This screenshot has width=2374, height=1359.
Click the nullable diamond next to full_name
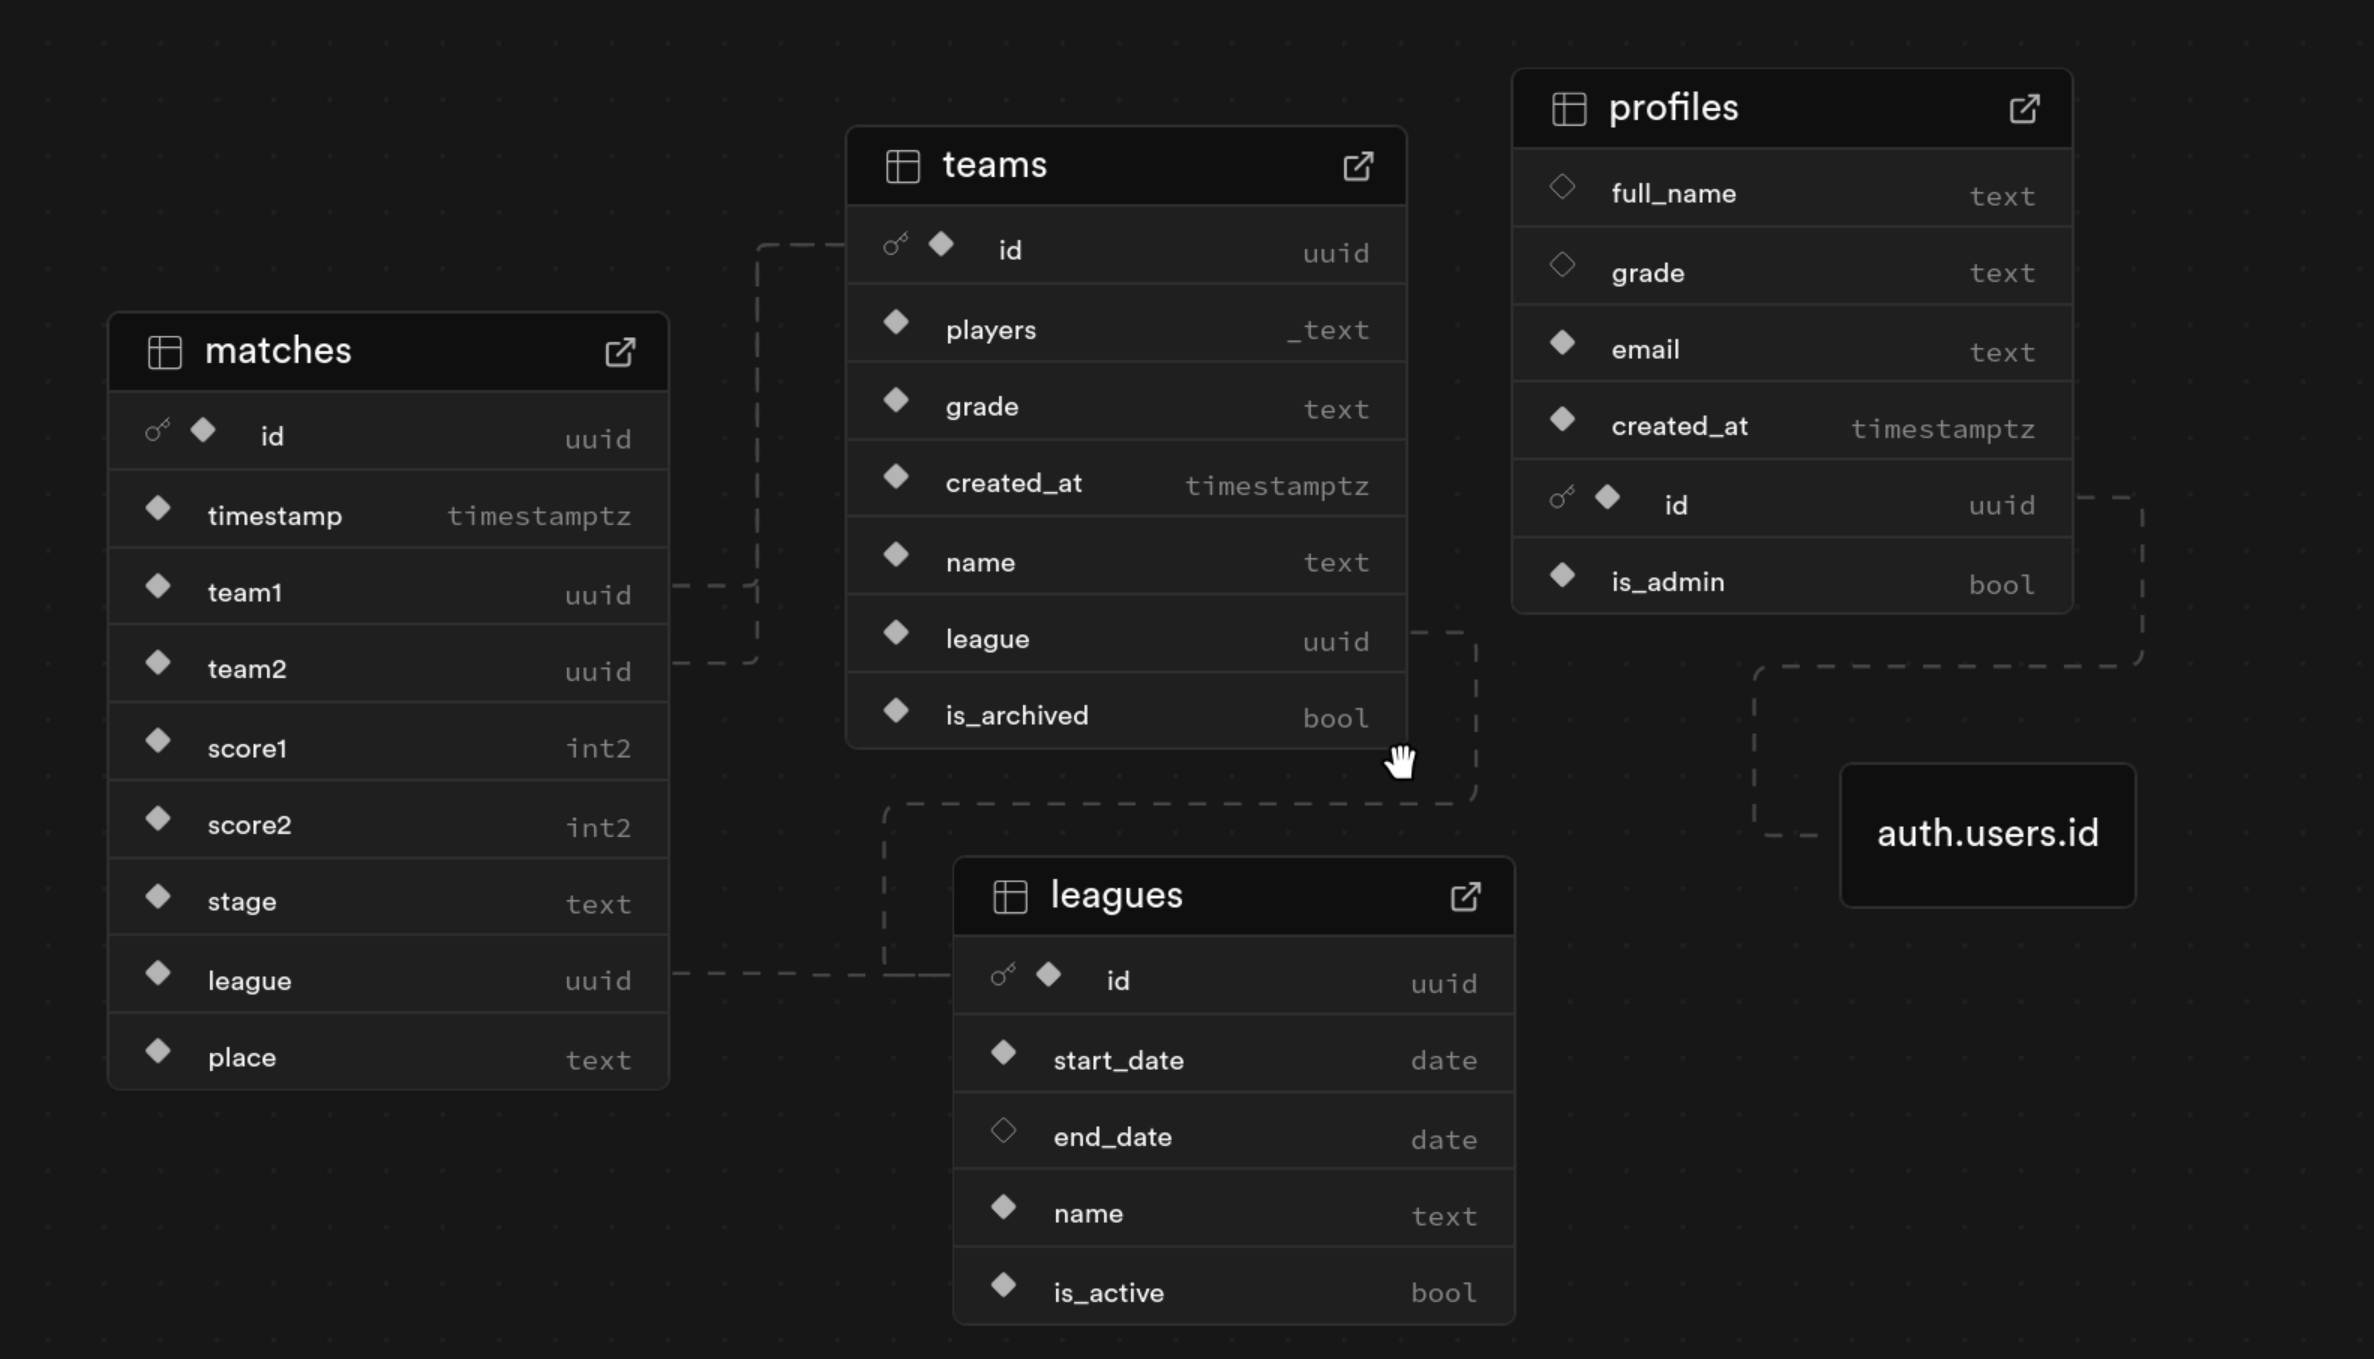click(1562, 188)
